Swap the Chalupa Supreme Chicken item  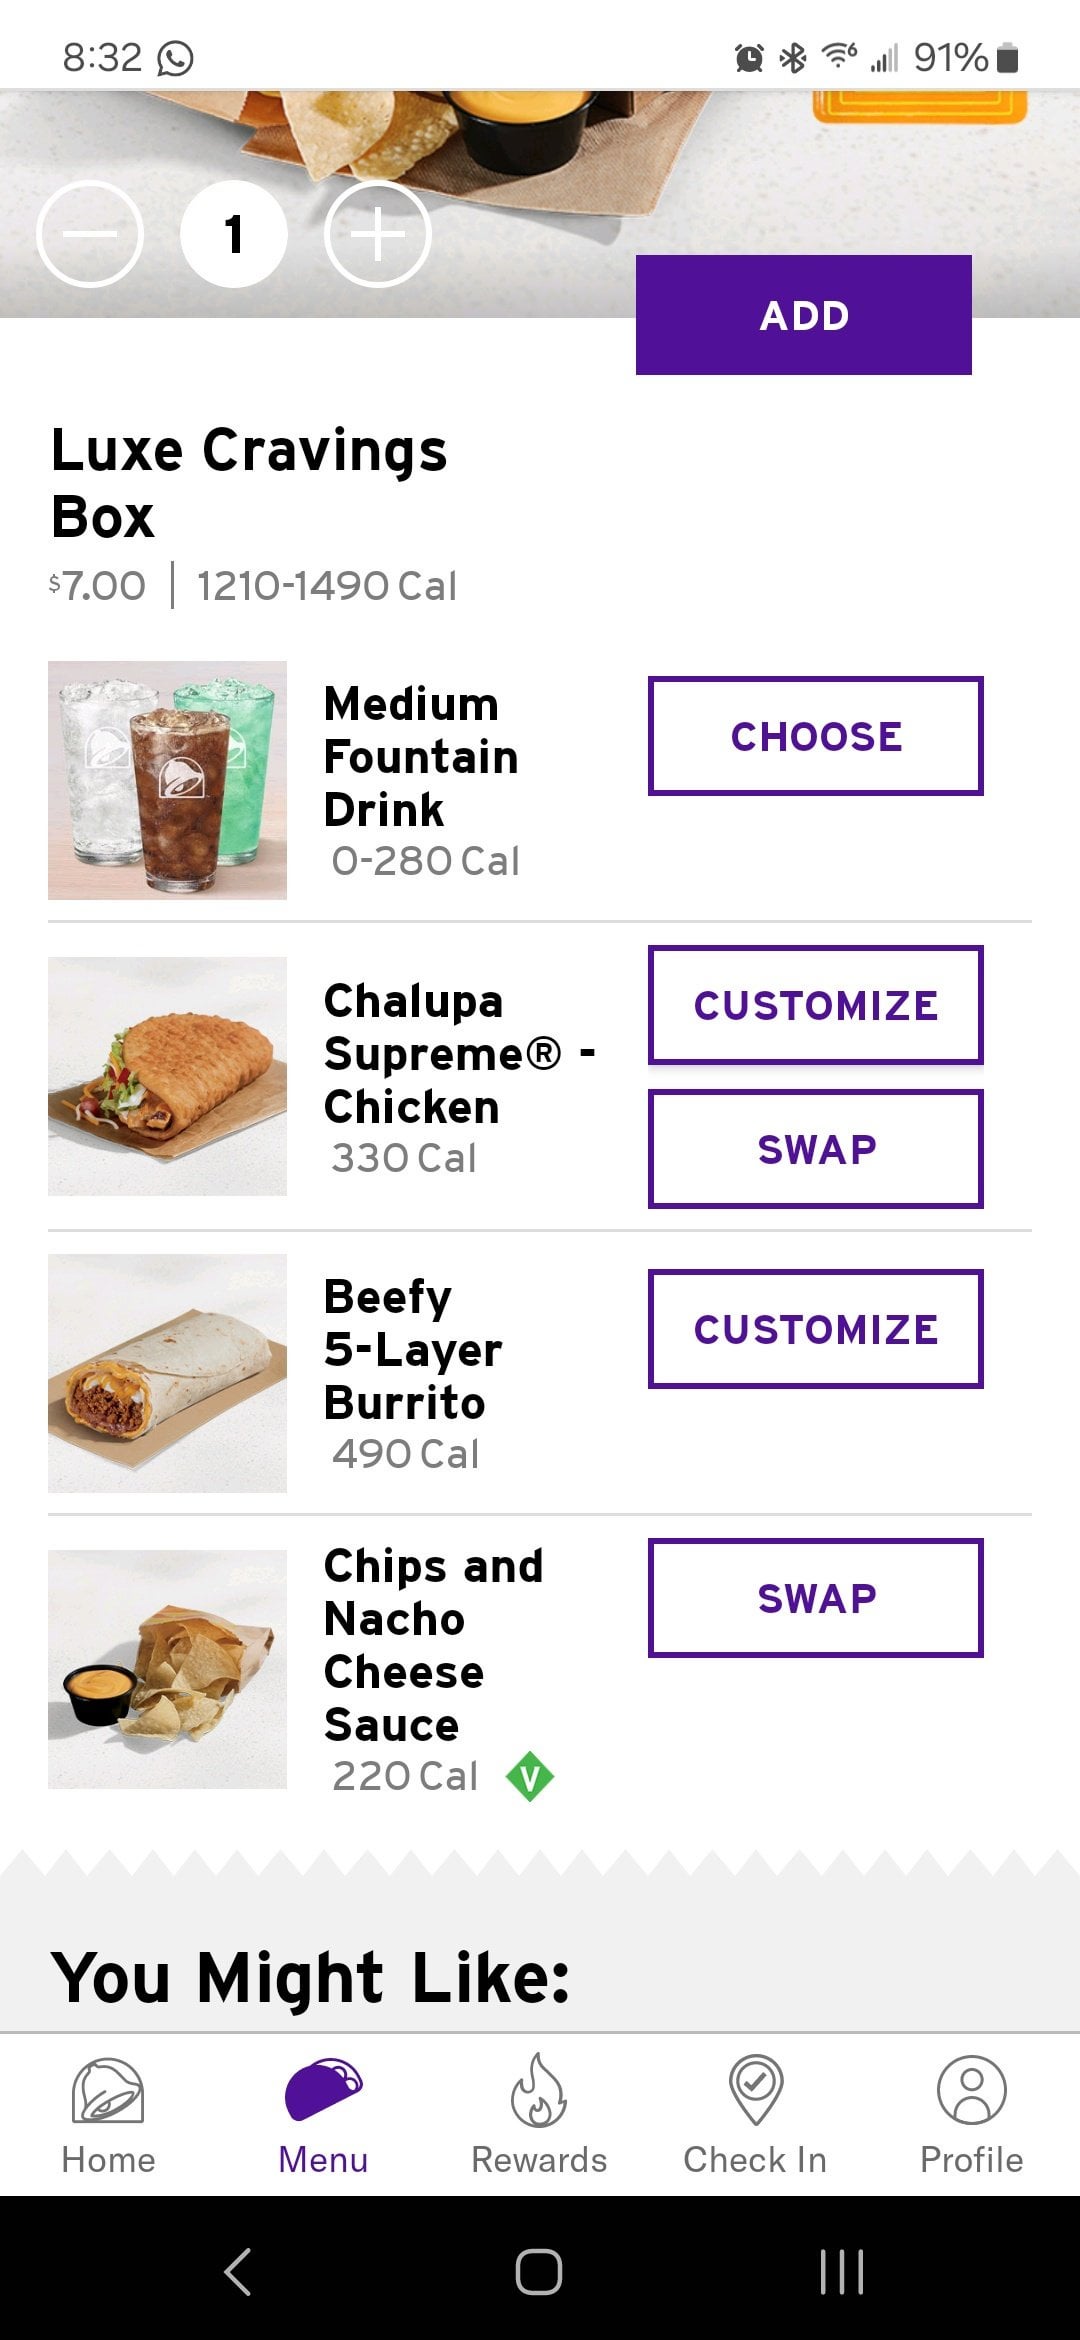(x=815, y=1149)
